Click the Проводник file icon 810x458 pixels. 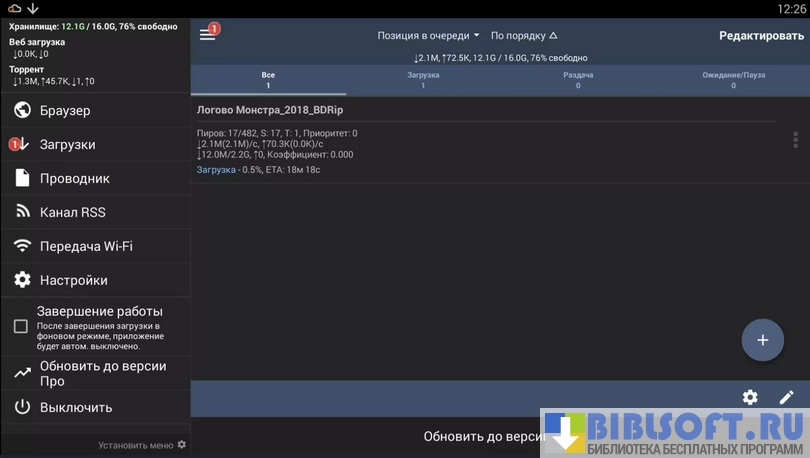coord(22,178)
